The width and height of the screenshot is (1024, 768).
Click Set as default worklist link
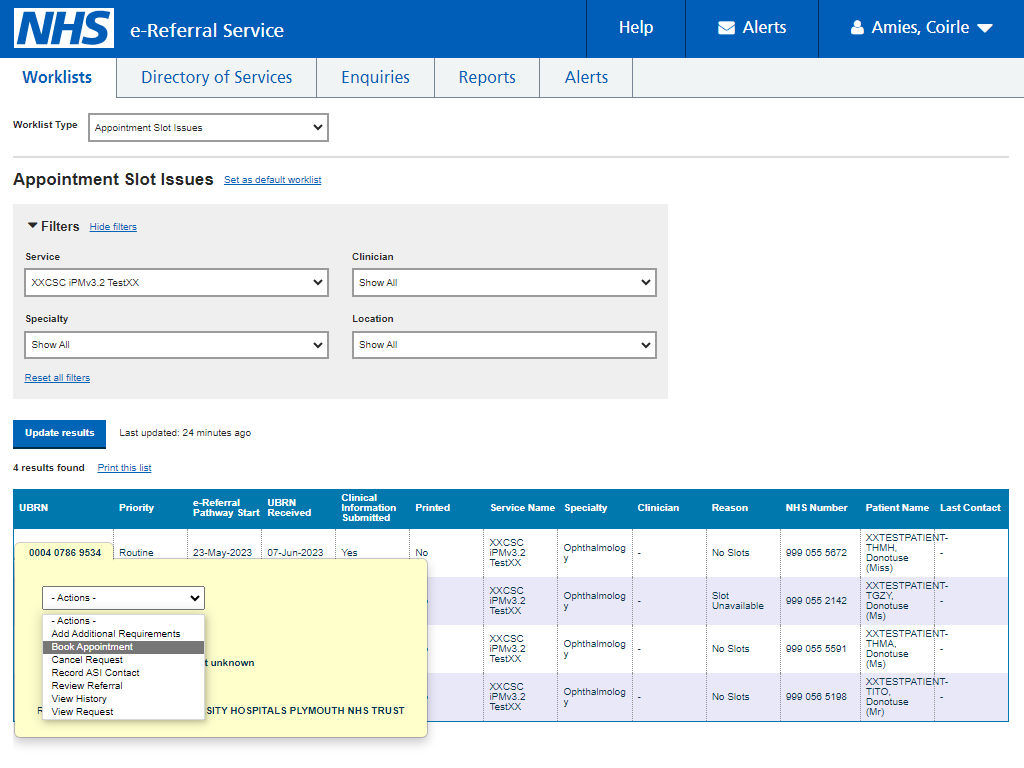(x=272, y=180)
